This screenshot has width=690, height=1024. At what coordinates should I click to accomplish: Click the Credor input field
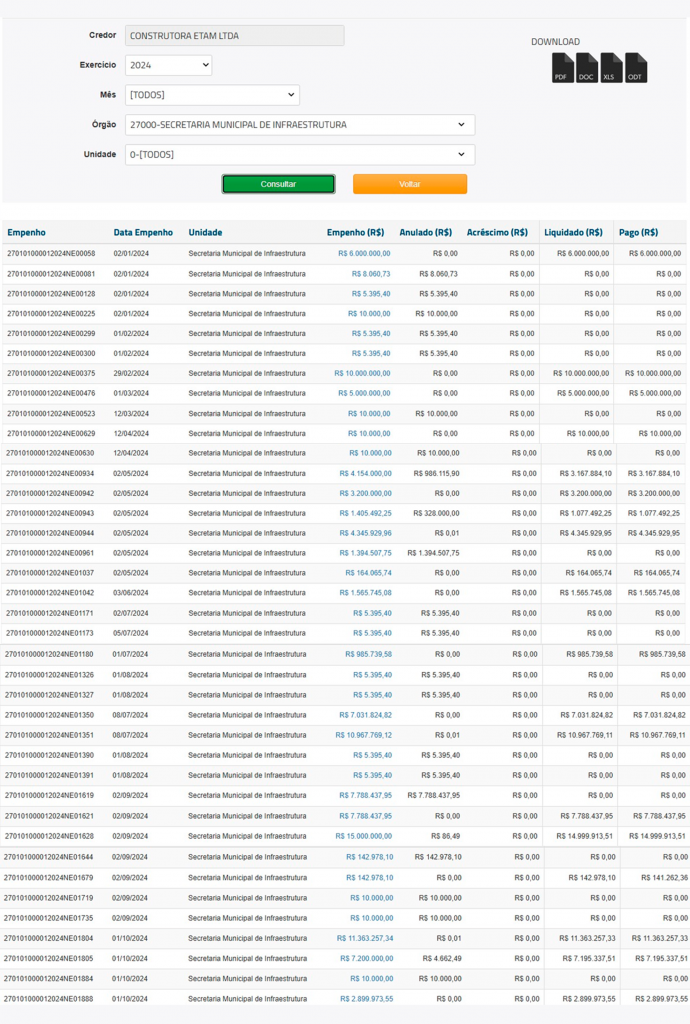[x=234, y=36]
